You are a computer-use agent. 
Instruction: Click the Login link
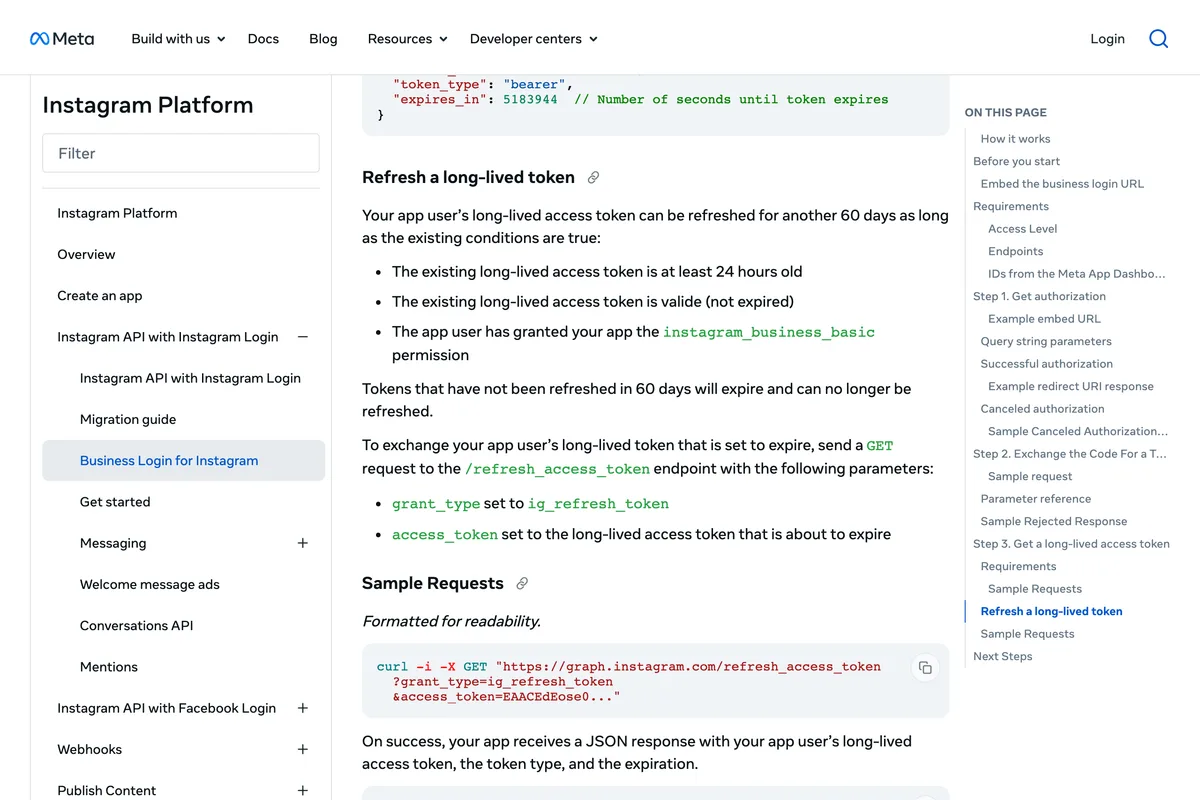click(1107, 39)
